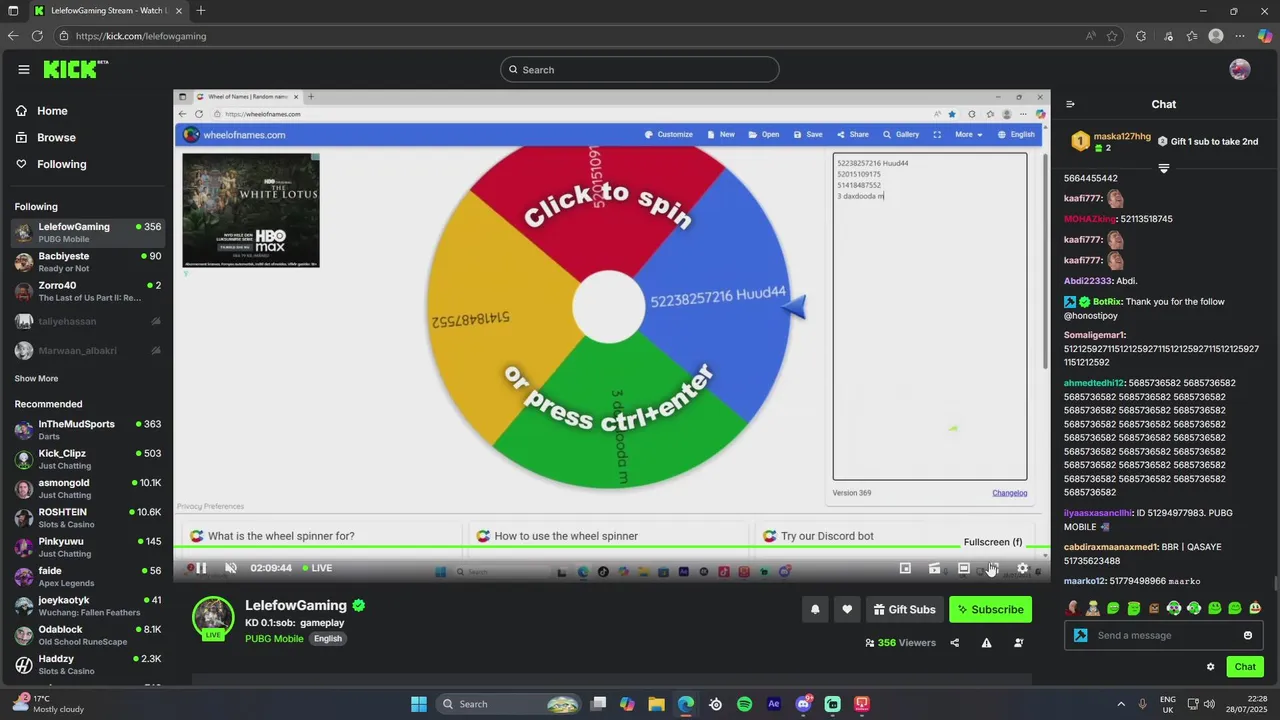This screenshot has width=1280, height=720.
Task: Refresh the browser page
Action: click(x=38, y=36)
